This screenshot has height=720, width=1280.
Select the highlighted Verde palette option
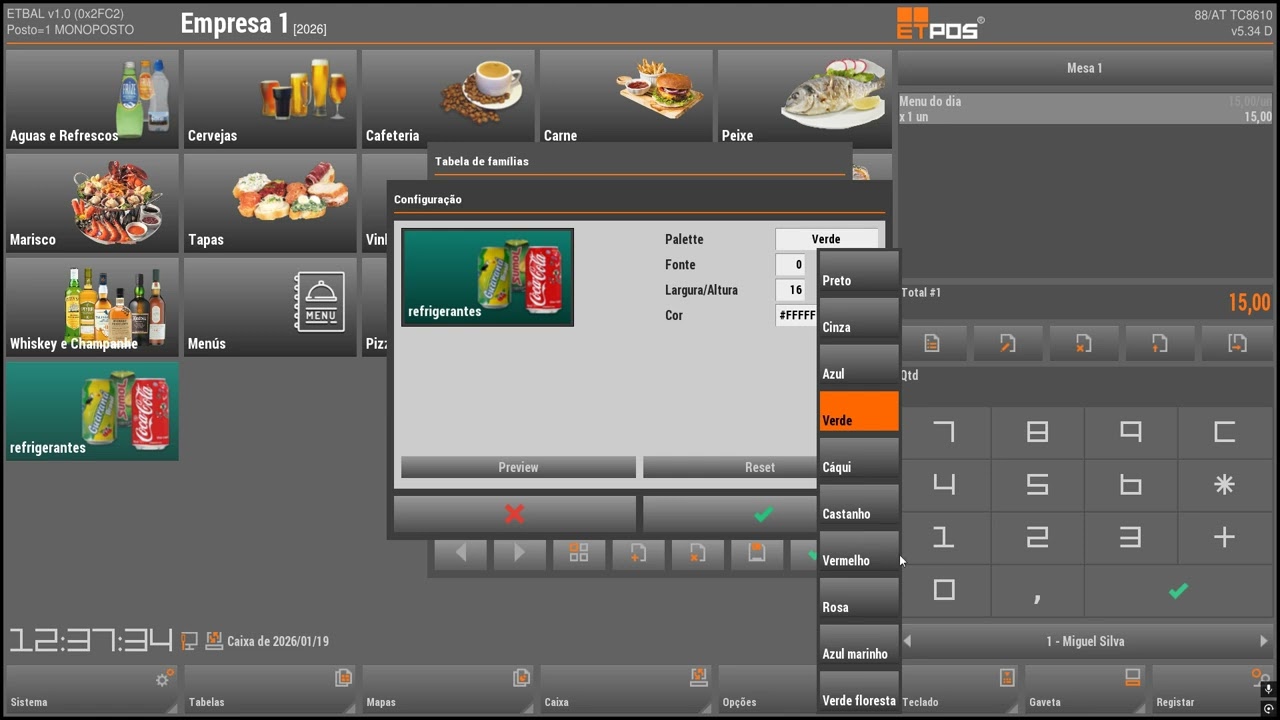[859, 412]
